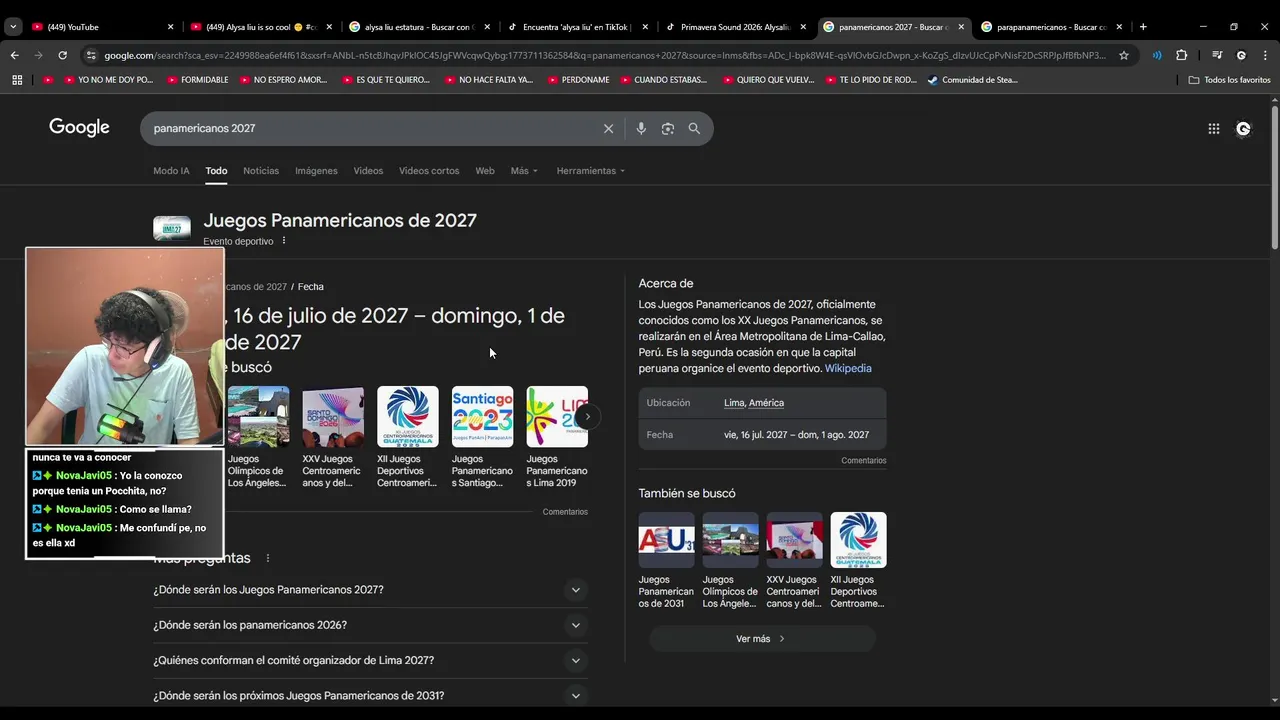View site information icon in address bar
The height and width of the screenshot is (720, 1280).
(91, 55)
